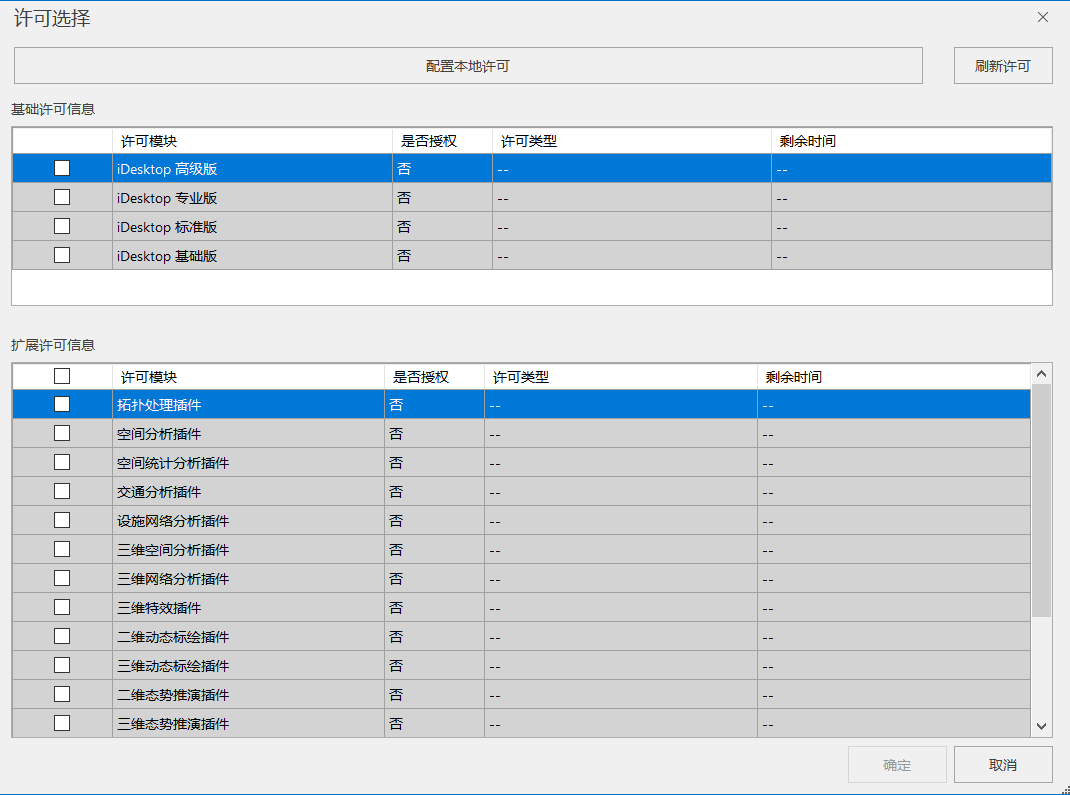Check the 二维态势推演插件 checkbox
This screenshot has height=795, width=1070.
tap(62, 694)
